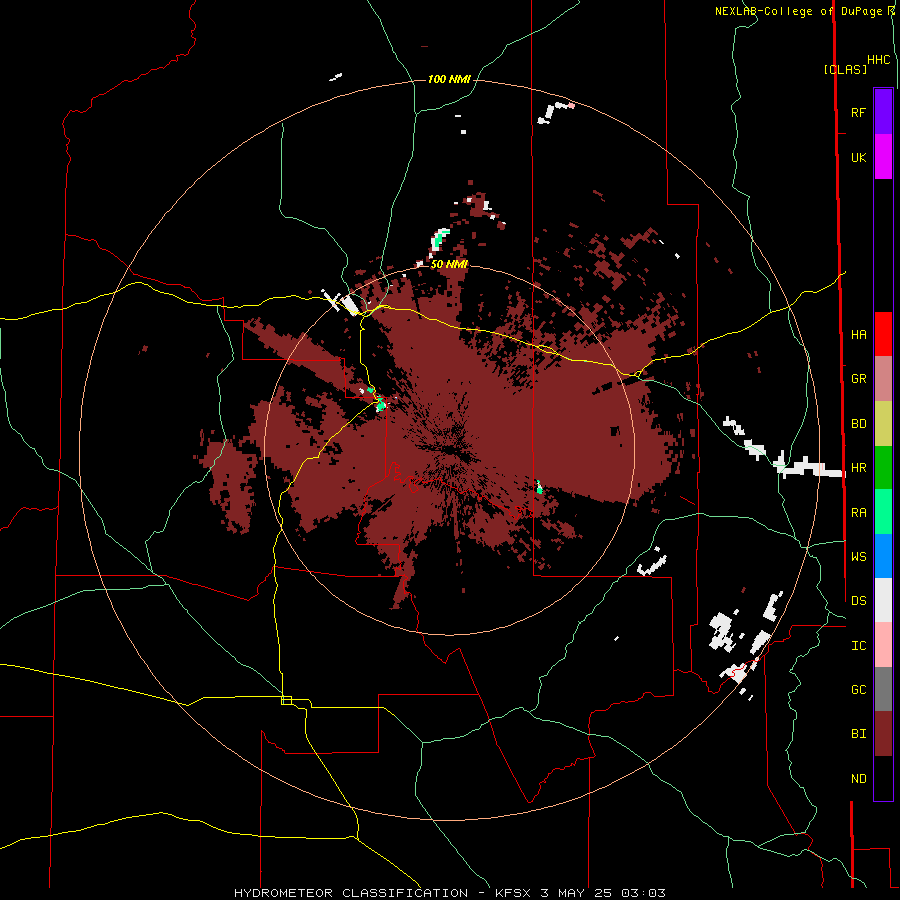Viewport: 900px width, 900px height.
Task: Click the HA red legend swatch
Action: pyautogui.click(x=883, y=334)
